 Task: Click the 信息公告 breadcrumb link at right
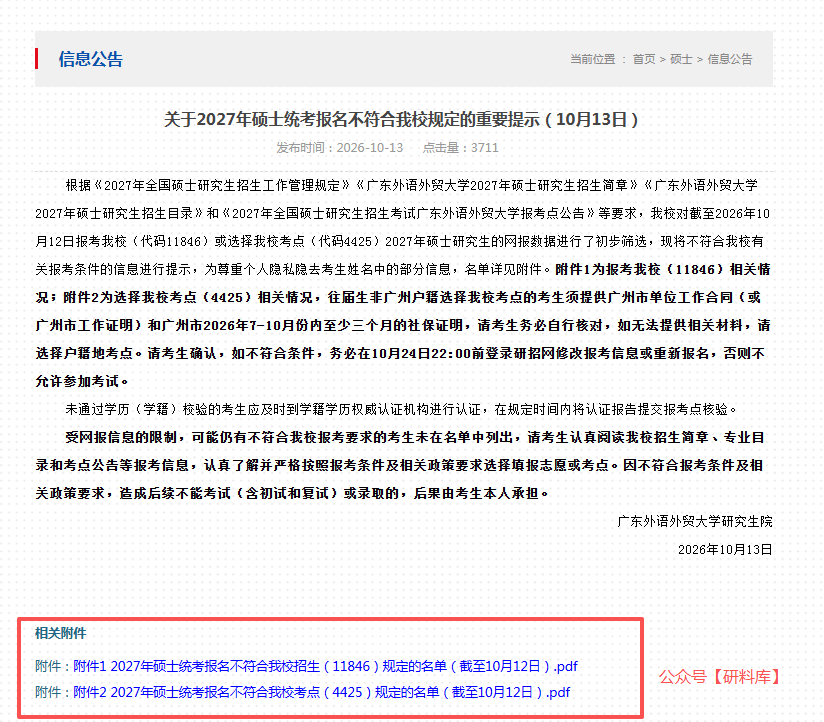tap(730, 59)
